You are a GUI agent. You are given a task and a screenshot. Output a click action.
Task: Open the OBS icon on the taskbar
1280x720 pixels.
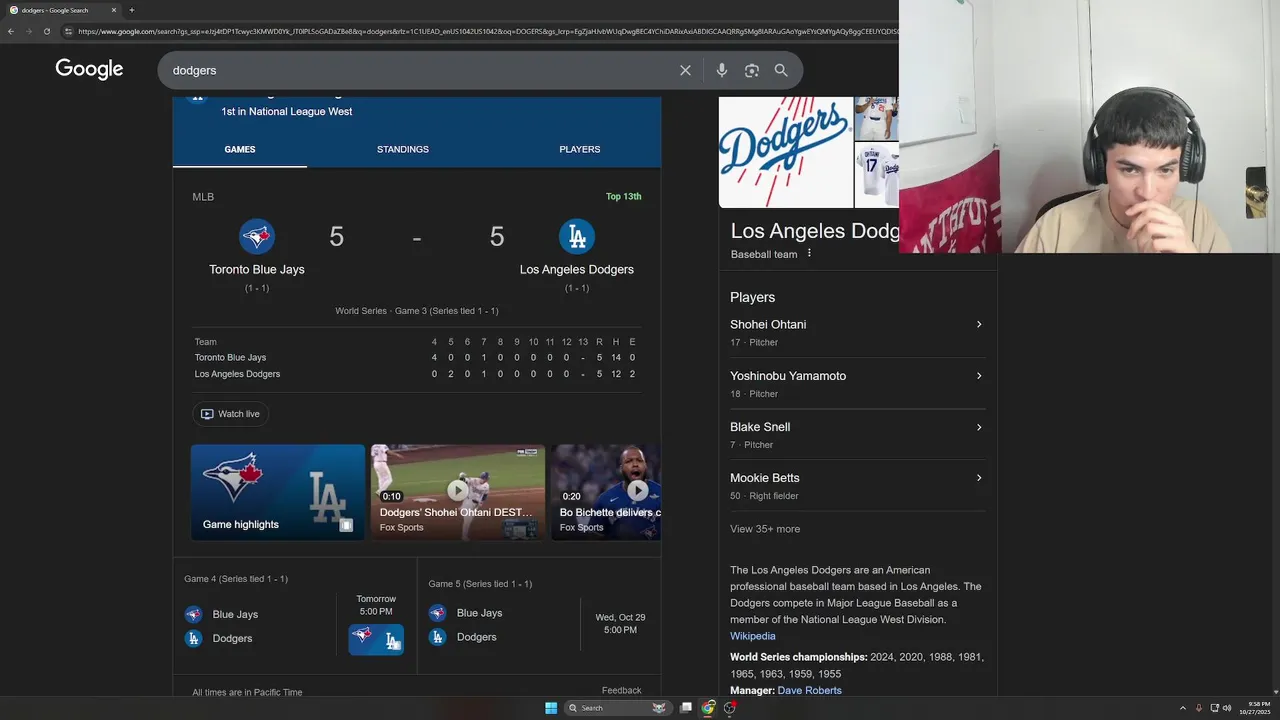(x=730, y=708)
